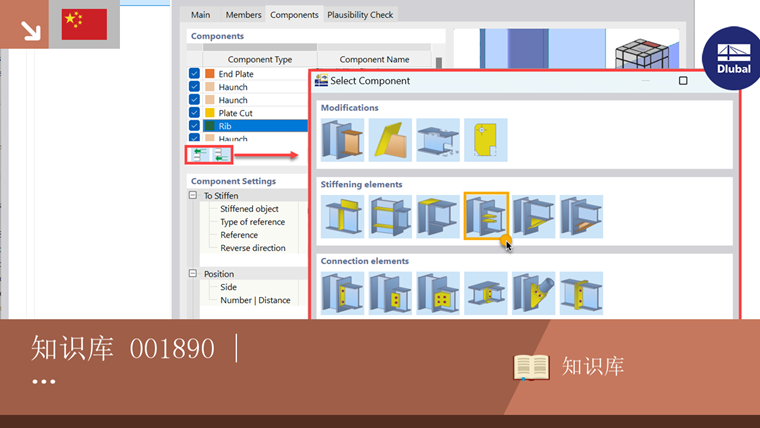Choose the first Stiffening elements icon with vertical stiffener
The width and height of the screenshot is (760, 428).
pos(342,217)
